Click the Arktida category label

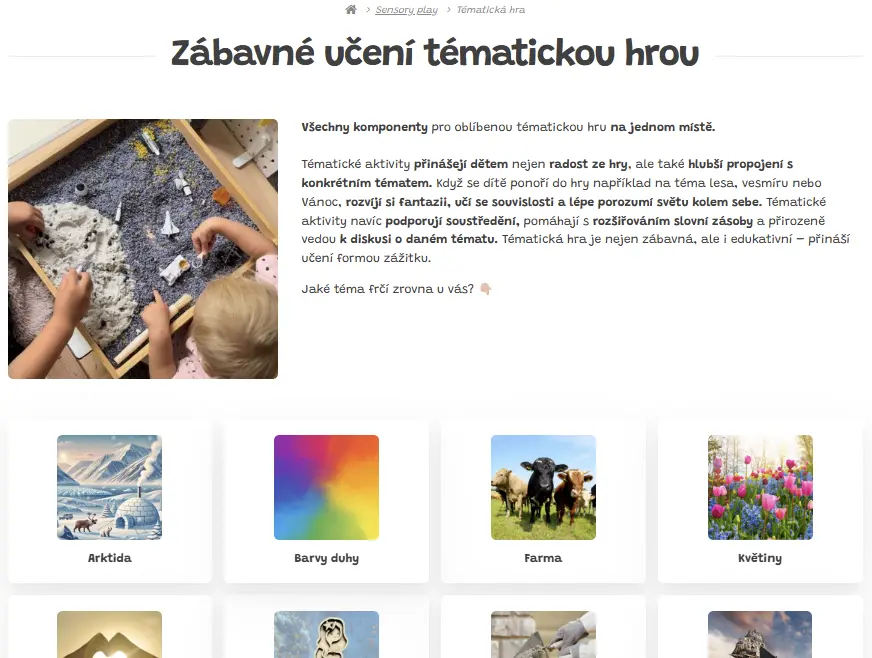click(x=110, y=558)
